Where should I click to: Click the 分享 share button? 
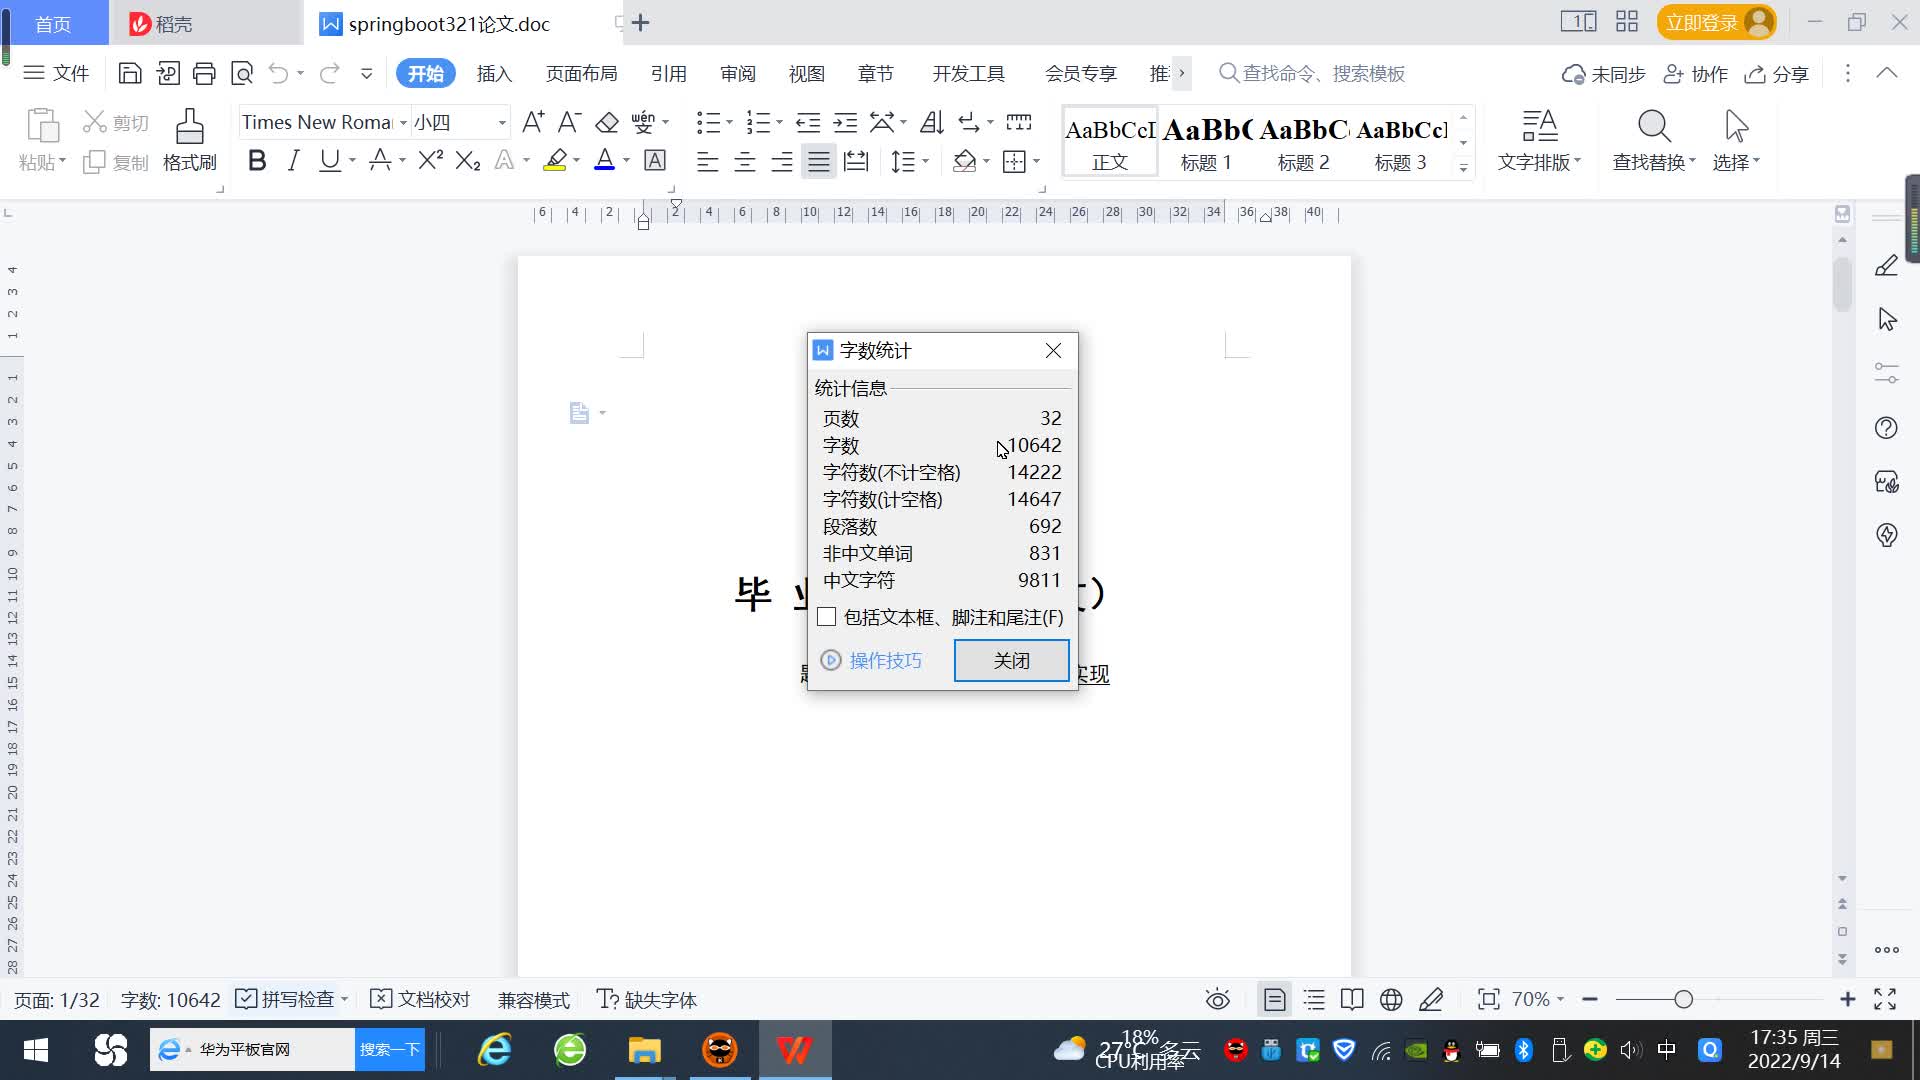click(x=1777, y=73)
